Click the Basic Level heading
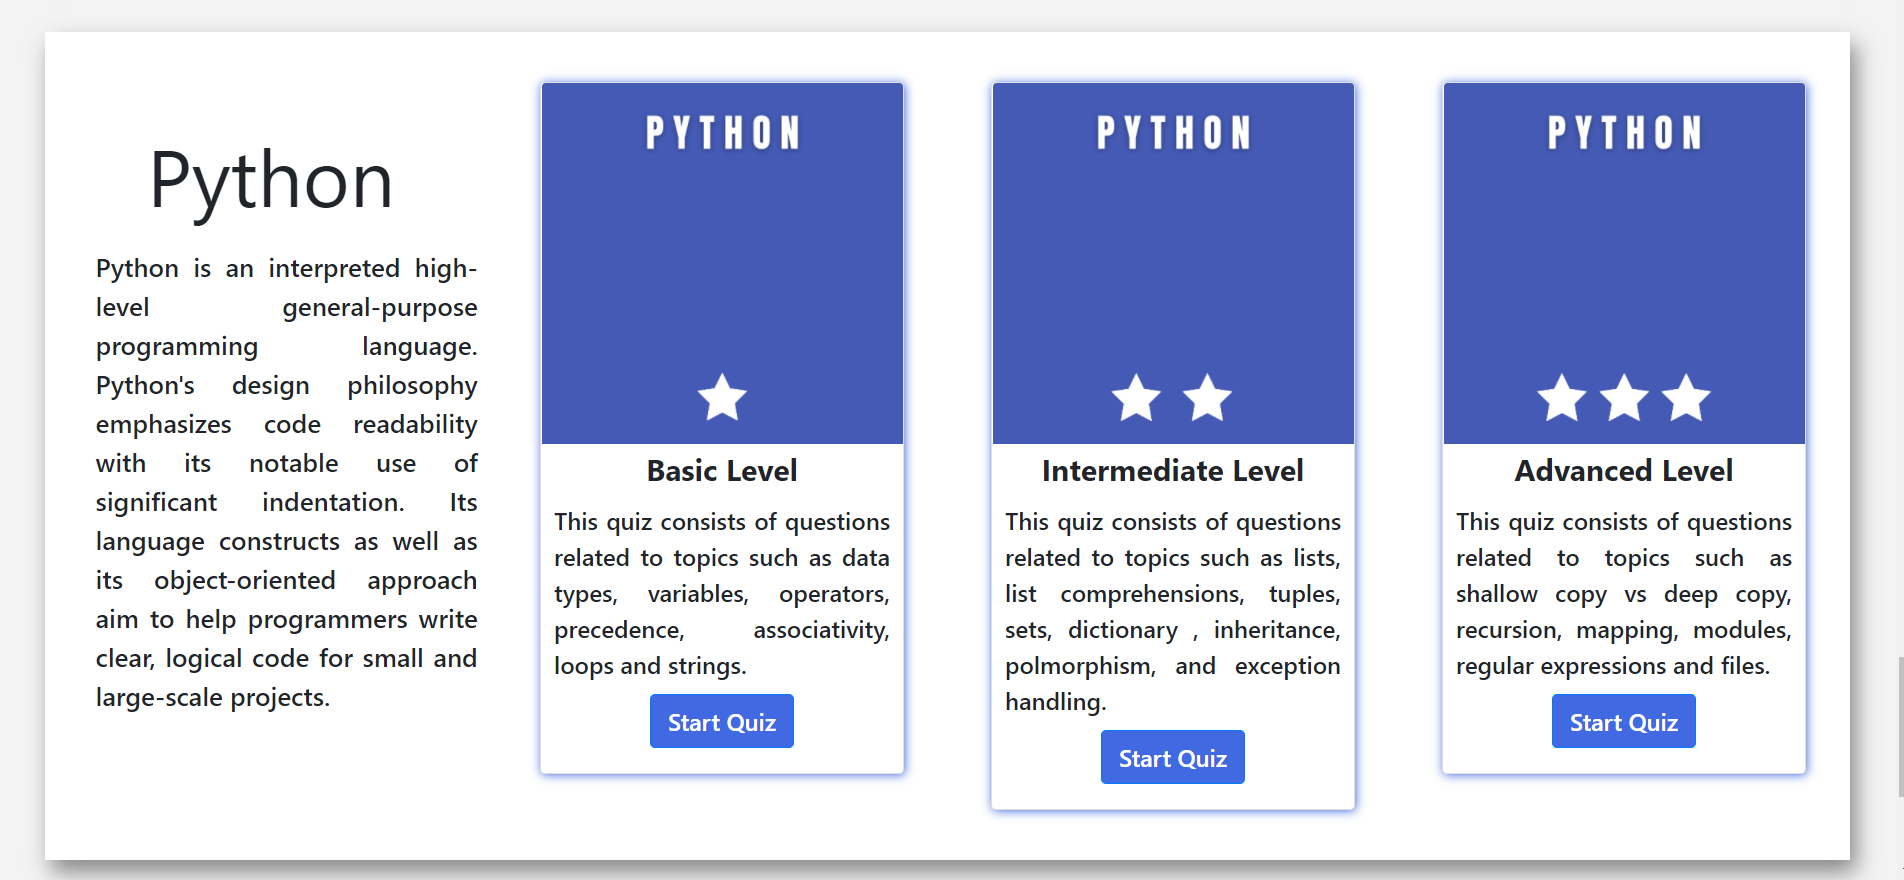Image resolution: width=1904 pixels, height=880 pixels. pos(722,470)
